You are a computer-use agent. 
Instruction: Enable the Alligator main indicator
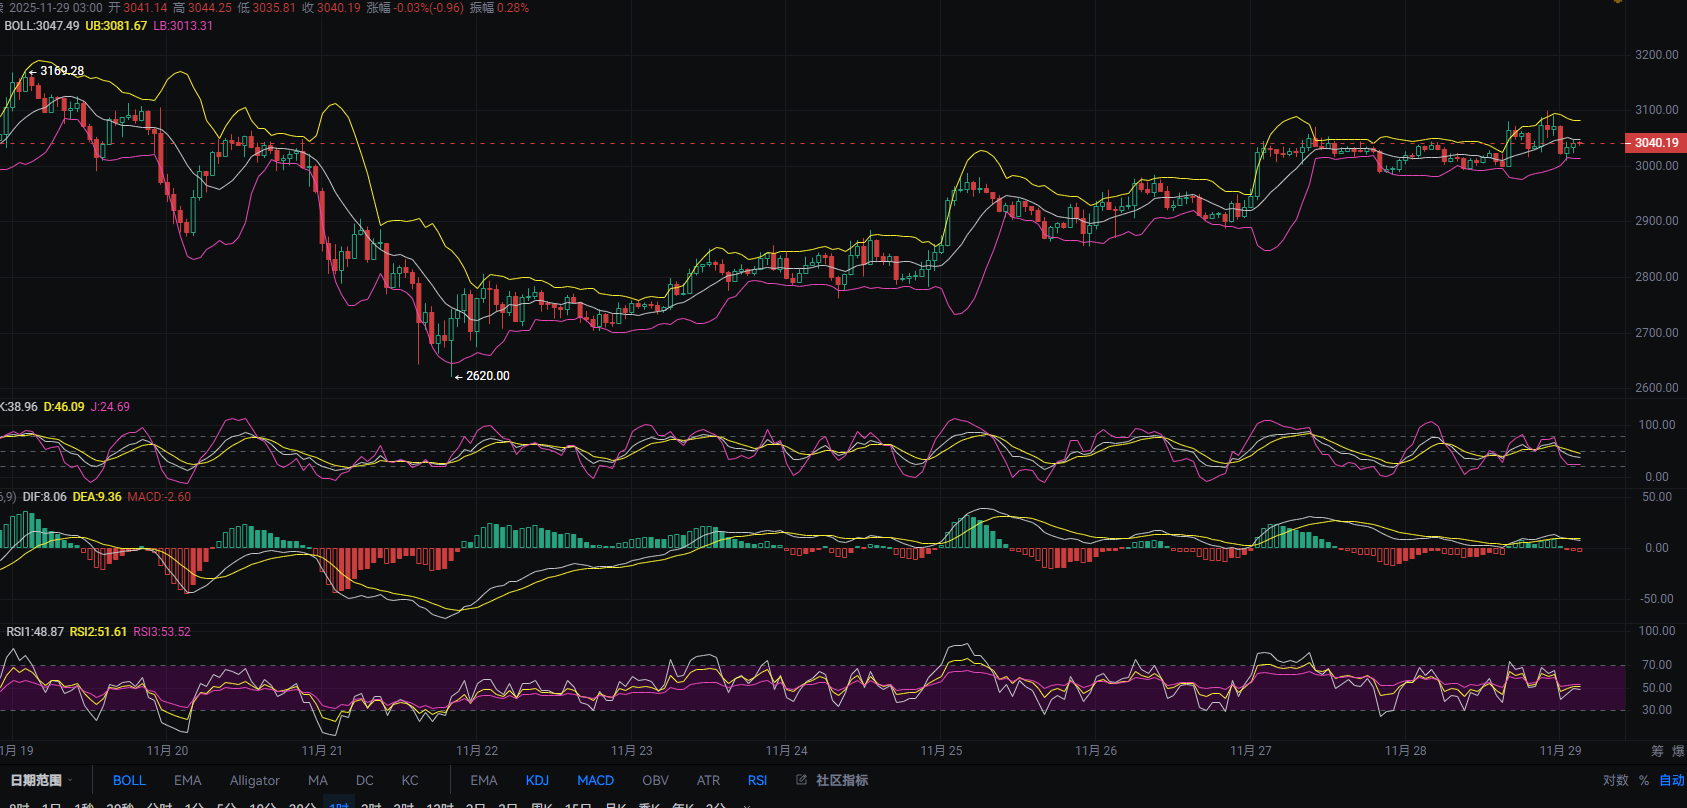(254, 780)
